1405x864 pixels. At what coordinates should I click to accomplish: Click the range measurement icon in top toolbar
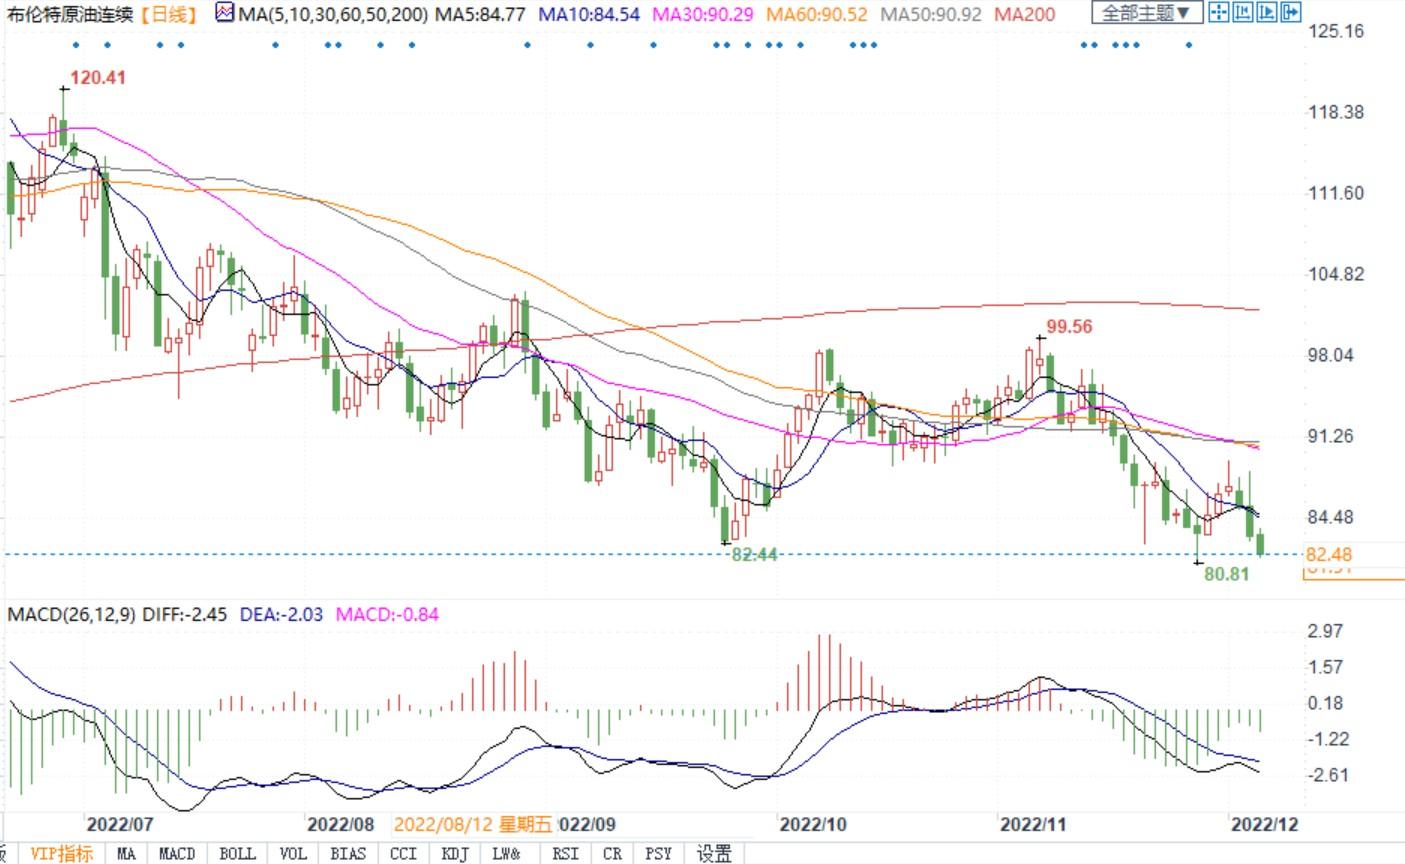tap(1242, 13)
